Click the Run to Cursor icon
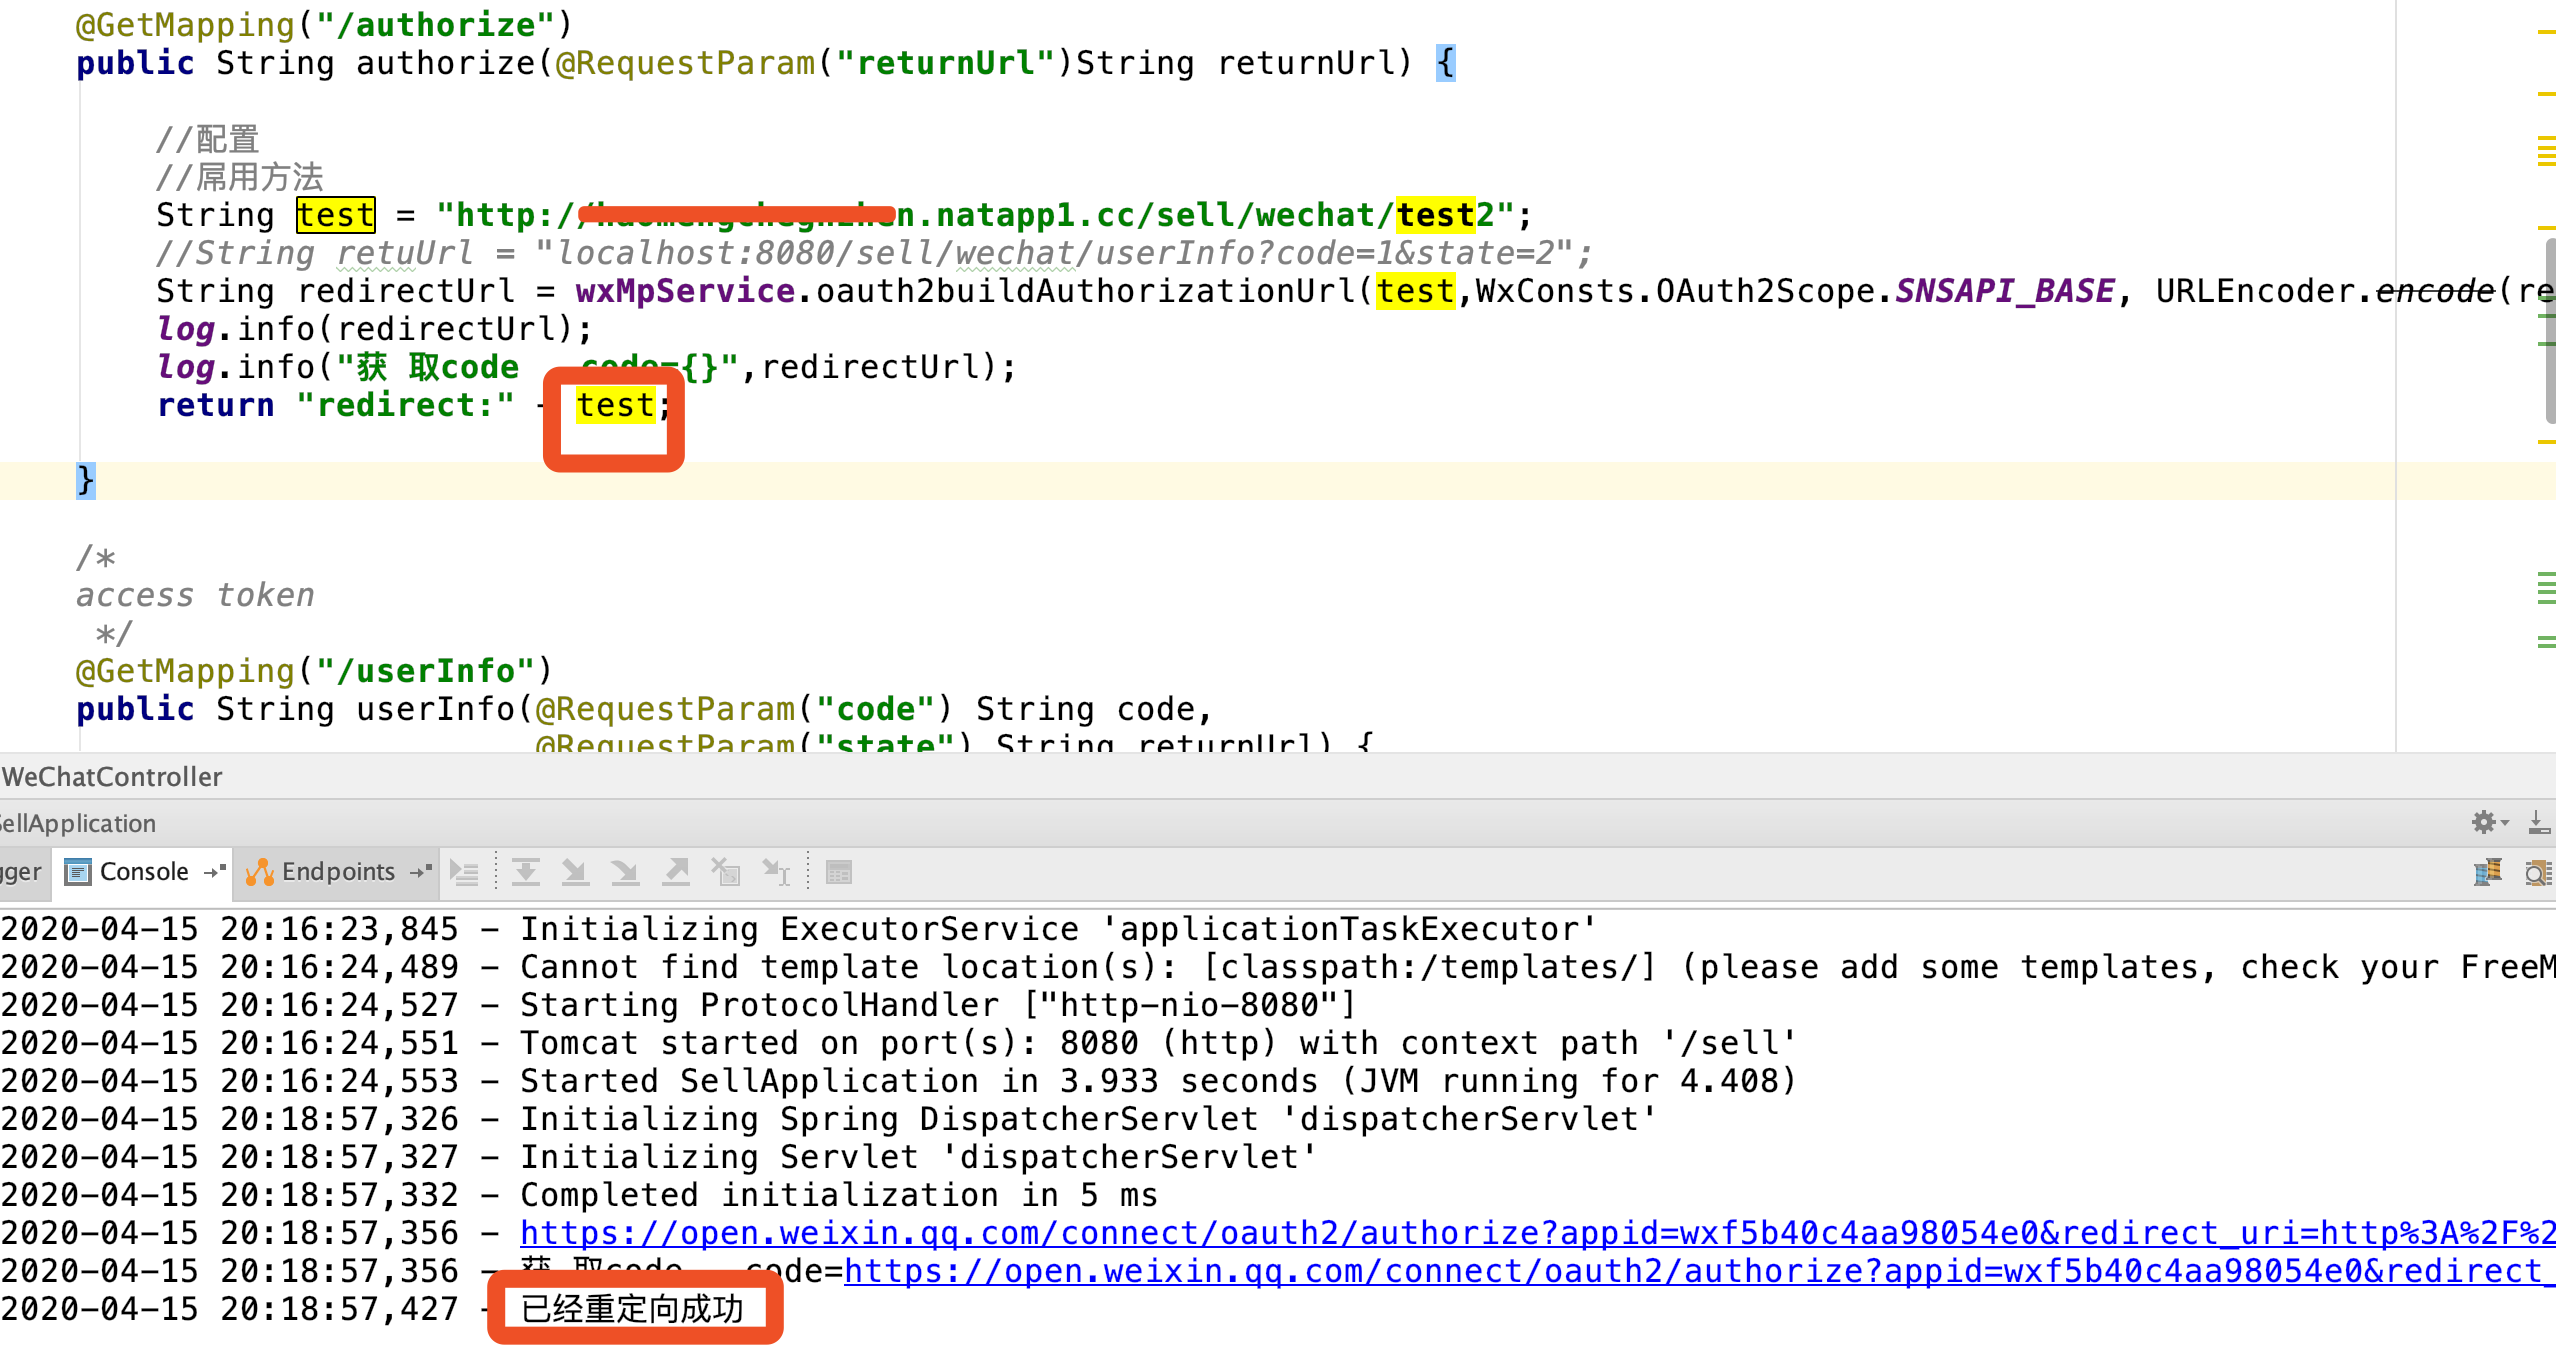 point(776,873)
